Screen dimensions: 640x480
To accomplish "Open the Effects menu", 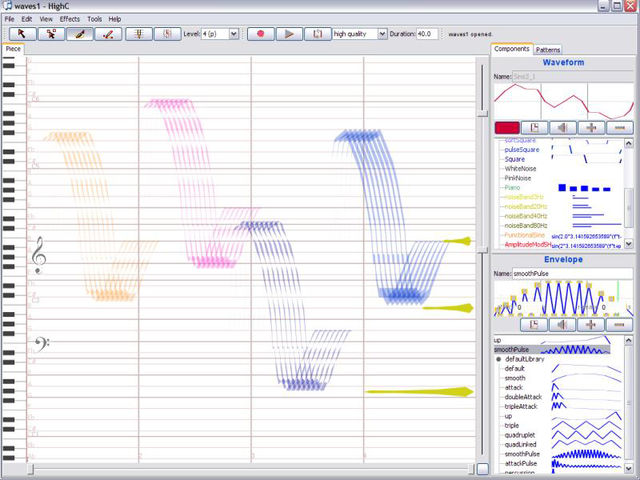I will click(70, 19).
